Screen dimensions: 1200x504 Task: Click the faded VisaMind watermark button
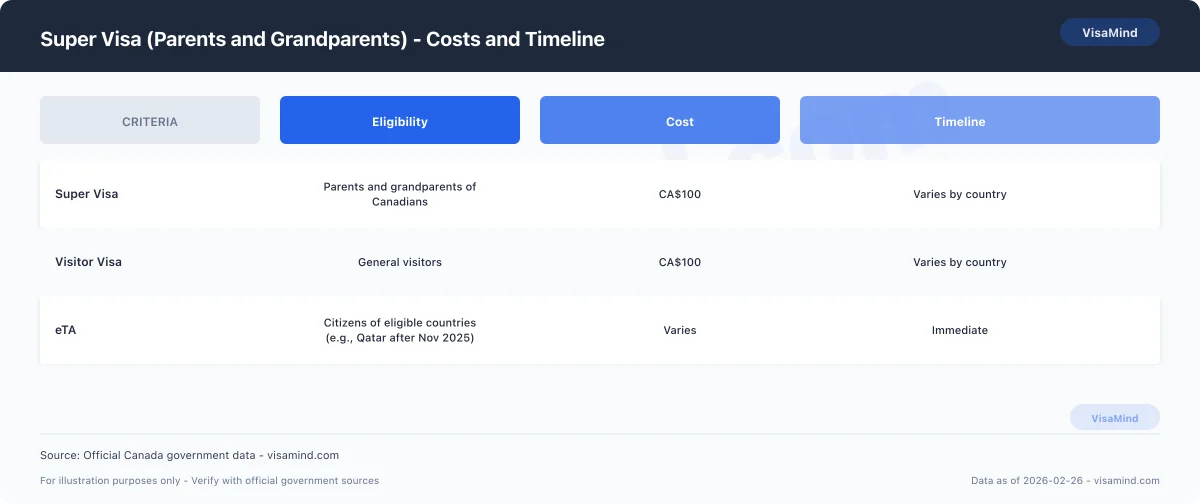tap(1114, 418)
